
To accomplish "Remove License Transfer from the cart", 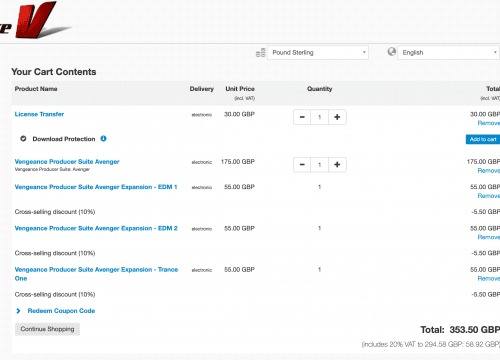I will click(x=489, y=123).
